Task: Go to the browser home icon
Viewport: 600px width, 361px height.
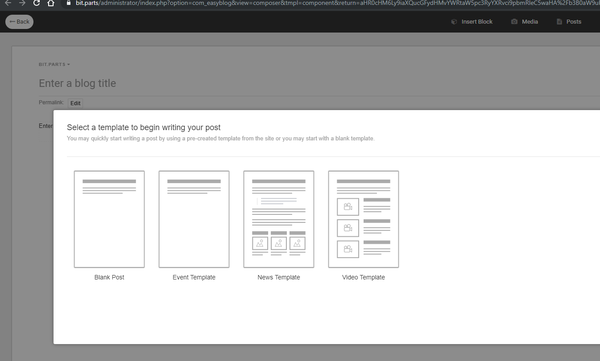Action: 51,3
